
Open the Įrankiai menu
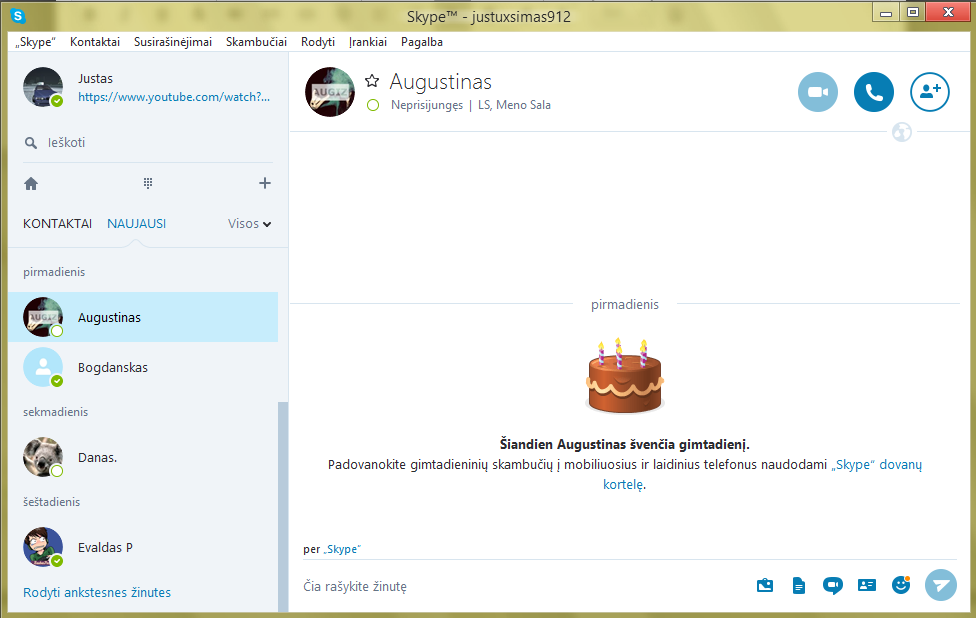[x=368, y=42]
